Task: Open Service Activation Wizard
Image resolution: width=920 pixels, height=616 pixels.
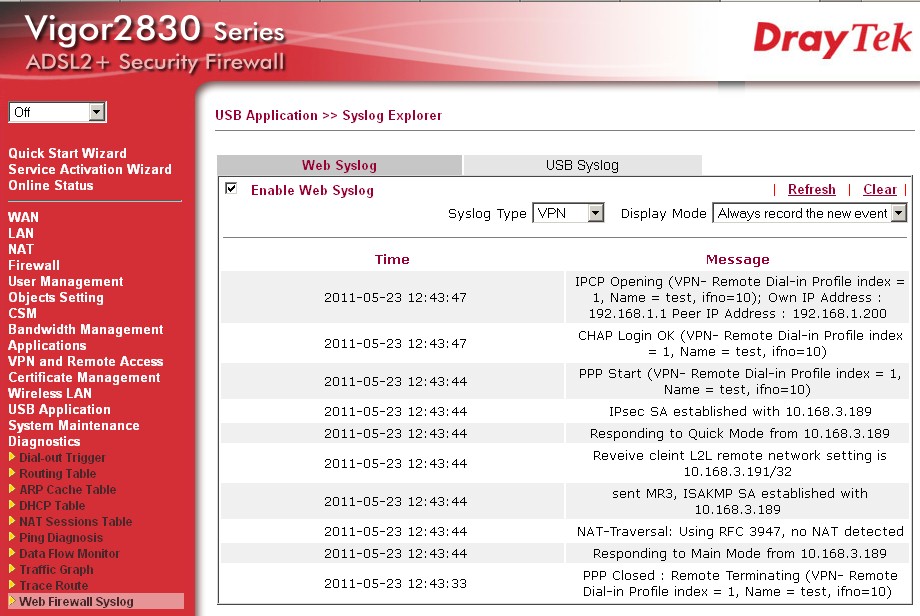Action: pyautogui.click(x=90, y=169)
